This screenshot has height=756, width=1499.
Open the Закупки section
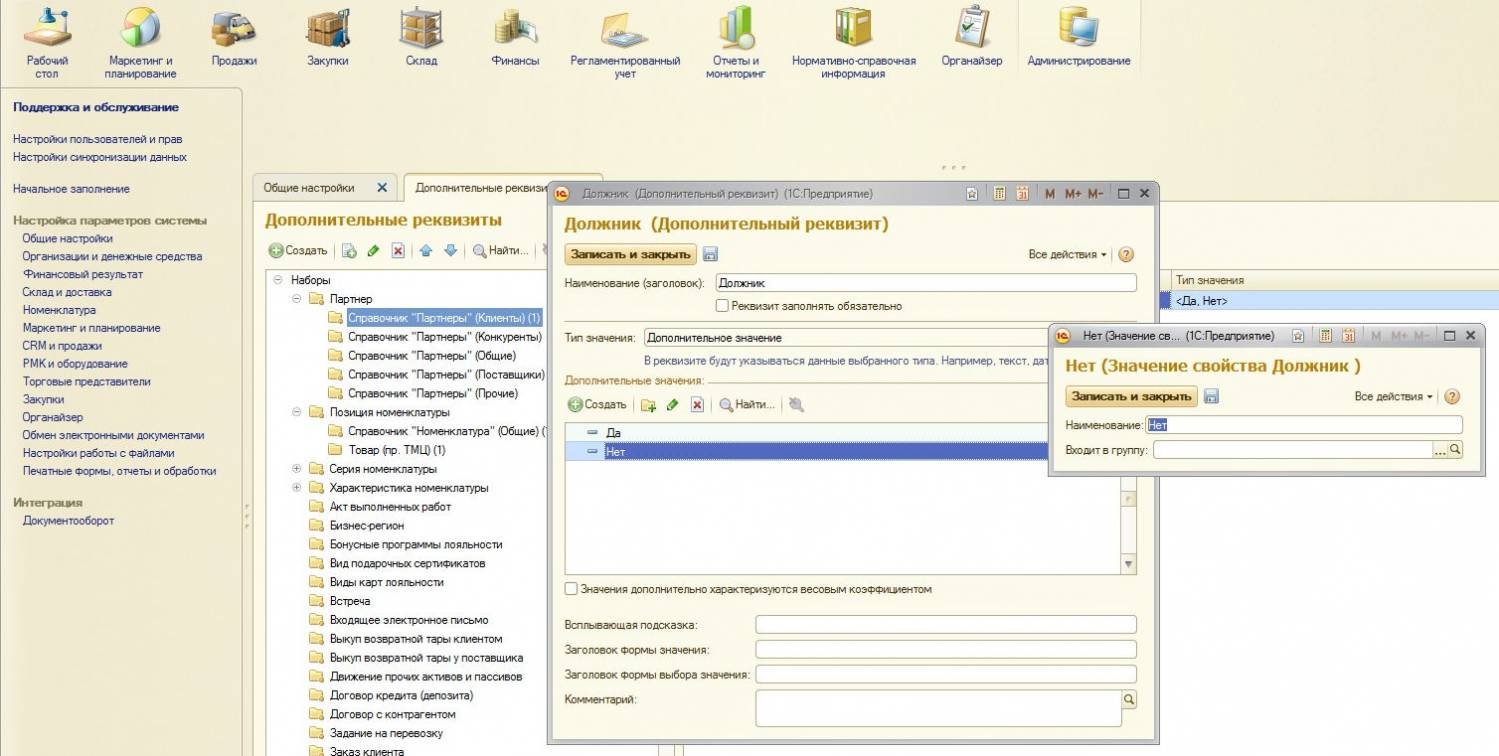click(x=328, y=36)
